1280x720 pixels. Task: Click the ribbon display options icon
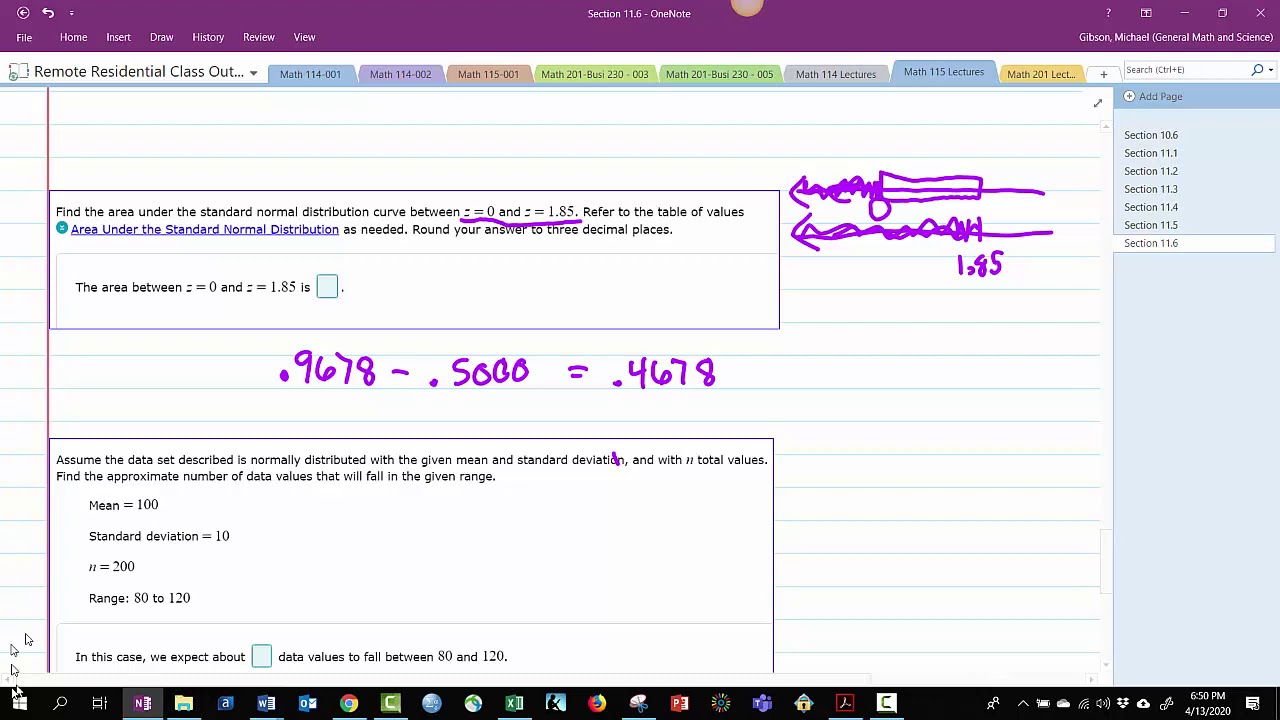[1146, 13]
